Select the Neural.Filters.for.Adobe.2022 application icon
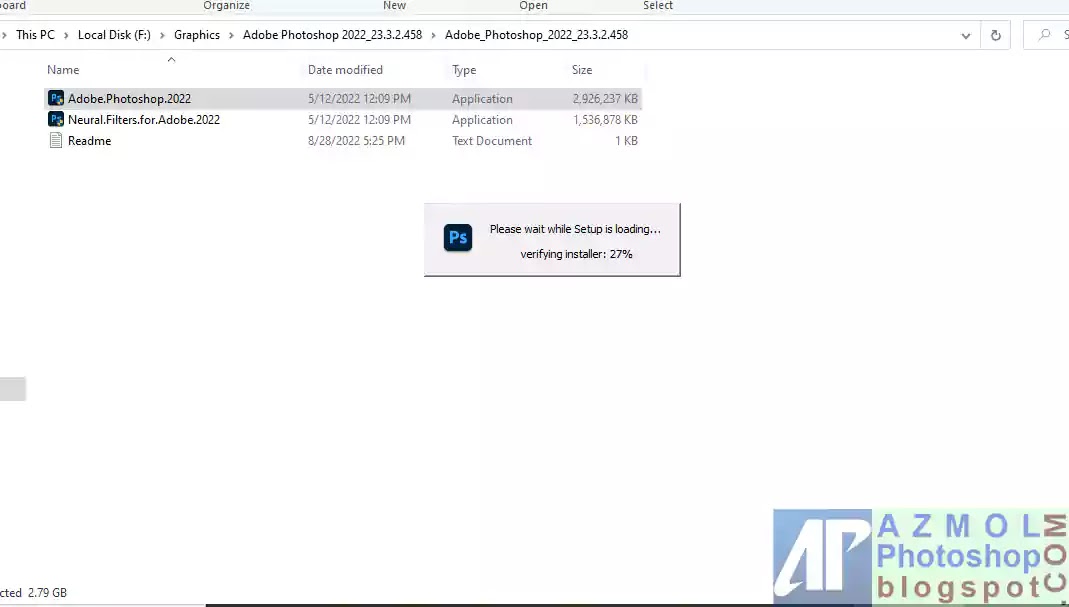 click(56, 119)
